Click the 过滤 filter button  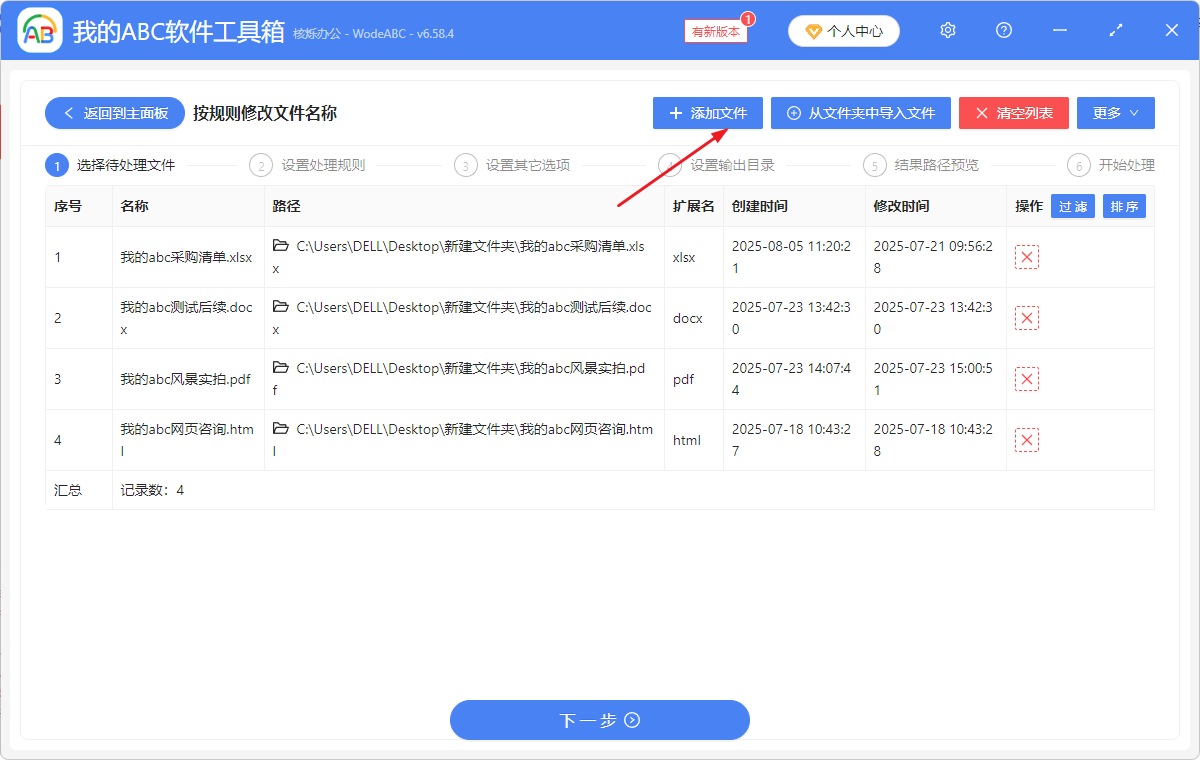click(1072, 206)
